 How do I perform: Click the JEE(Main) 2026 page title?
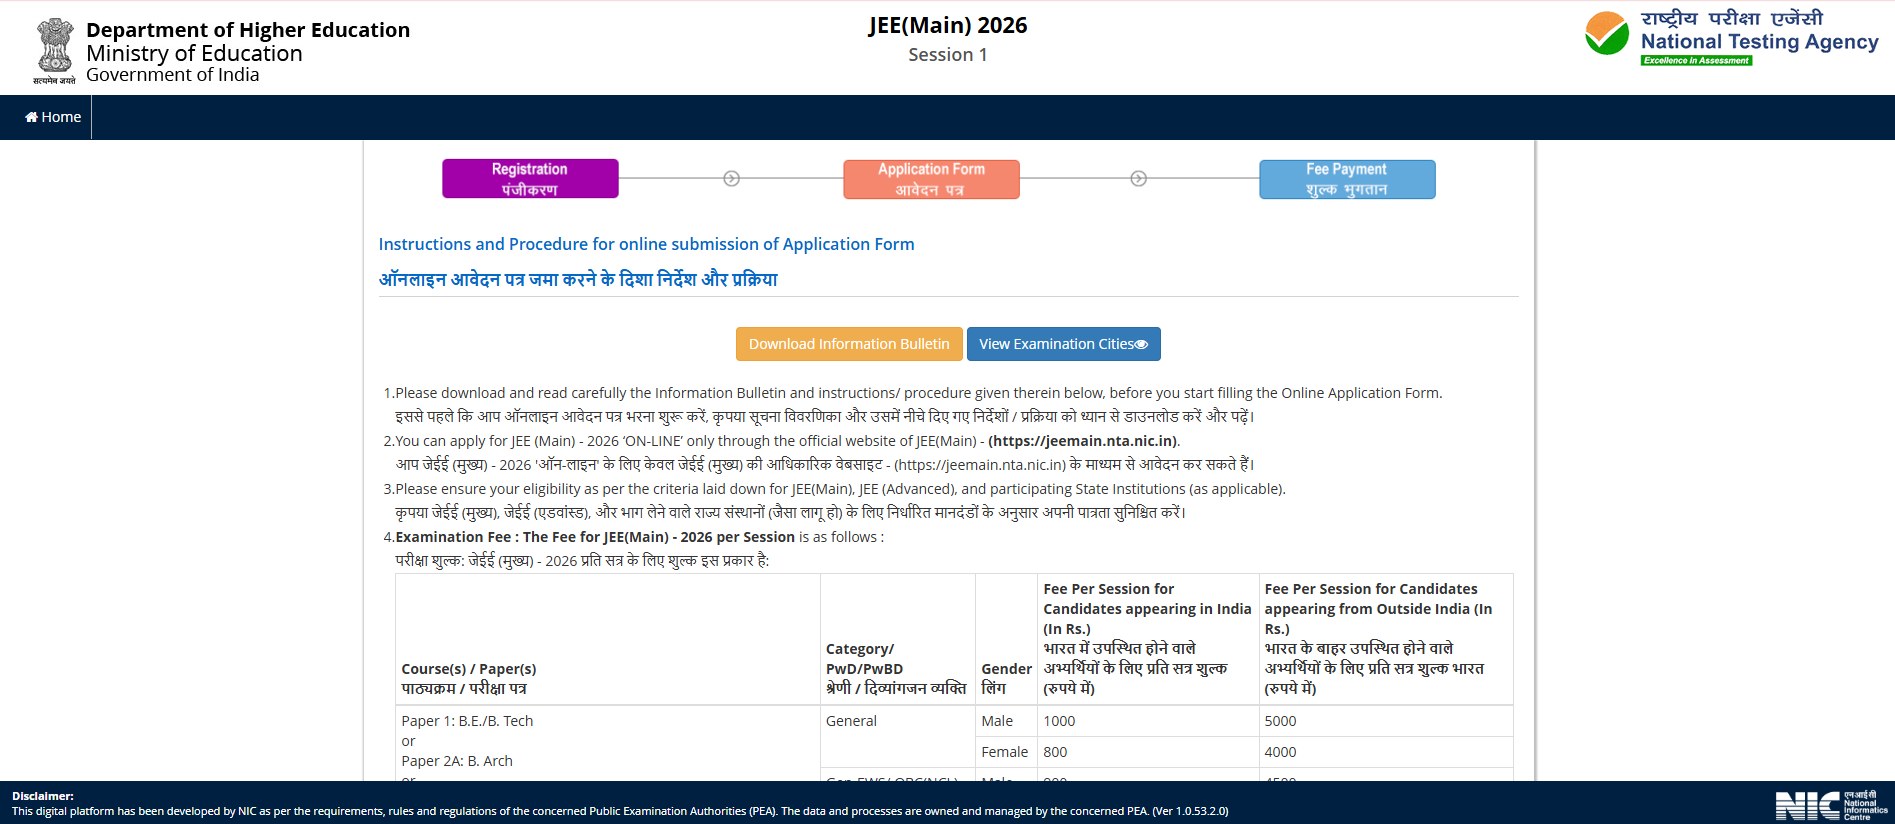948,25
